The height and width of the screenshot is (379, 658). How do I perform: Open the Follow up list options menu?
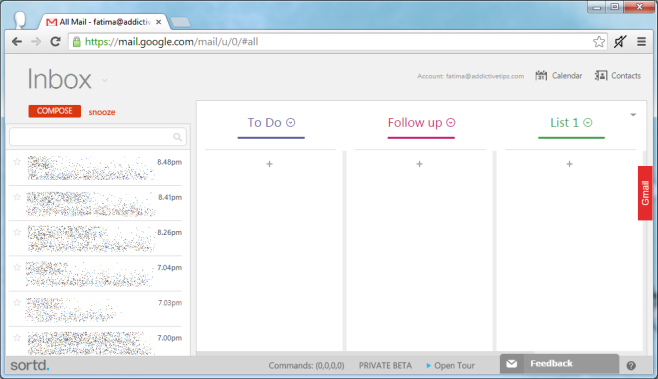451,122
